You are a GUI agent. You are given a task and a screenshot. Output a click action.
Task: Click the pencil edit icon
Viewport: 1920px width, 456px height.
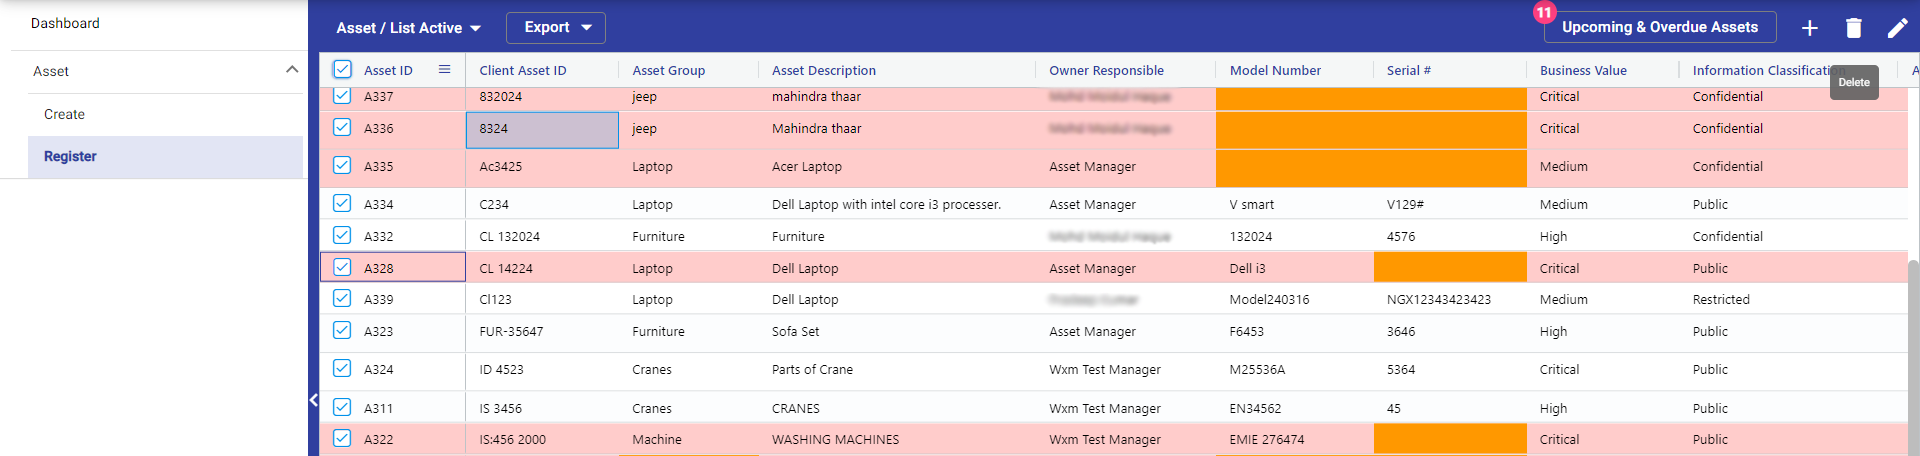pyautogui.click(x=1897, y=28)
